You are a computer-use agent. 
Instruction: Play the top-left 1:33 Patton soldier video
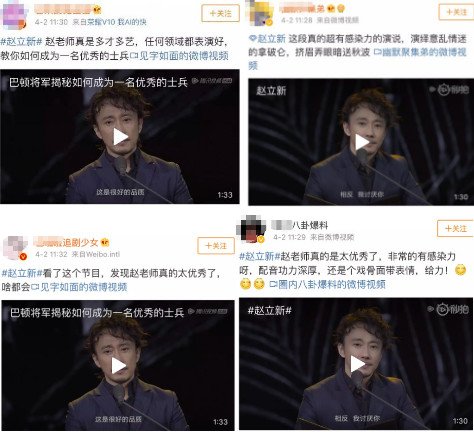coord(120,137)
